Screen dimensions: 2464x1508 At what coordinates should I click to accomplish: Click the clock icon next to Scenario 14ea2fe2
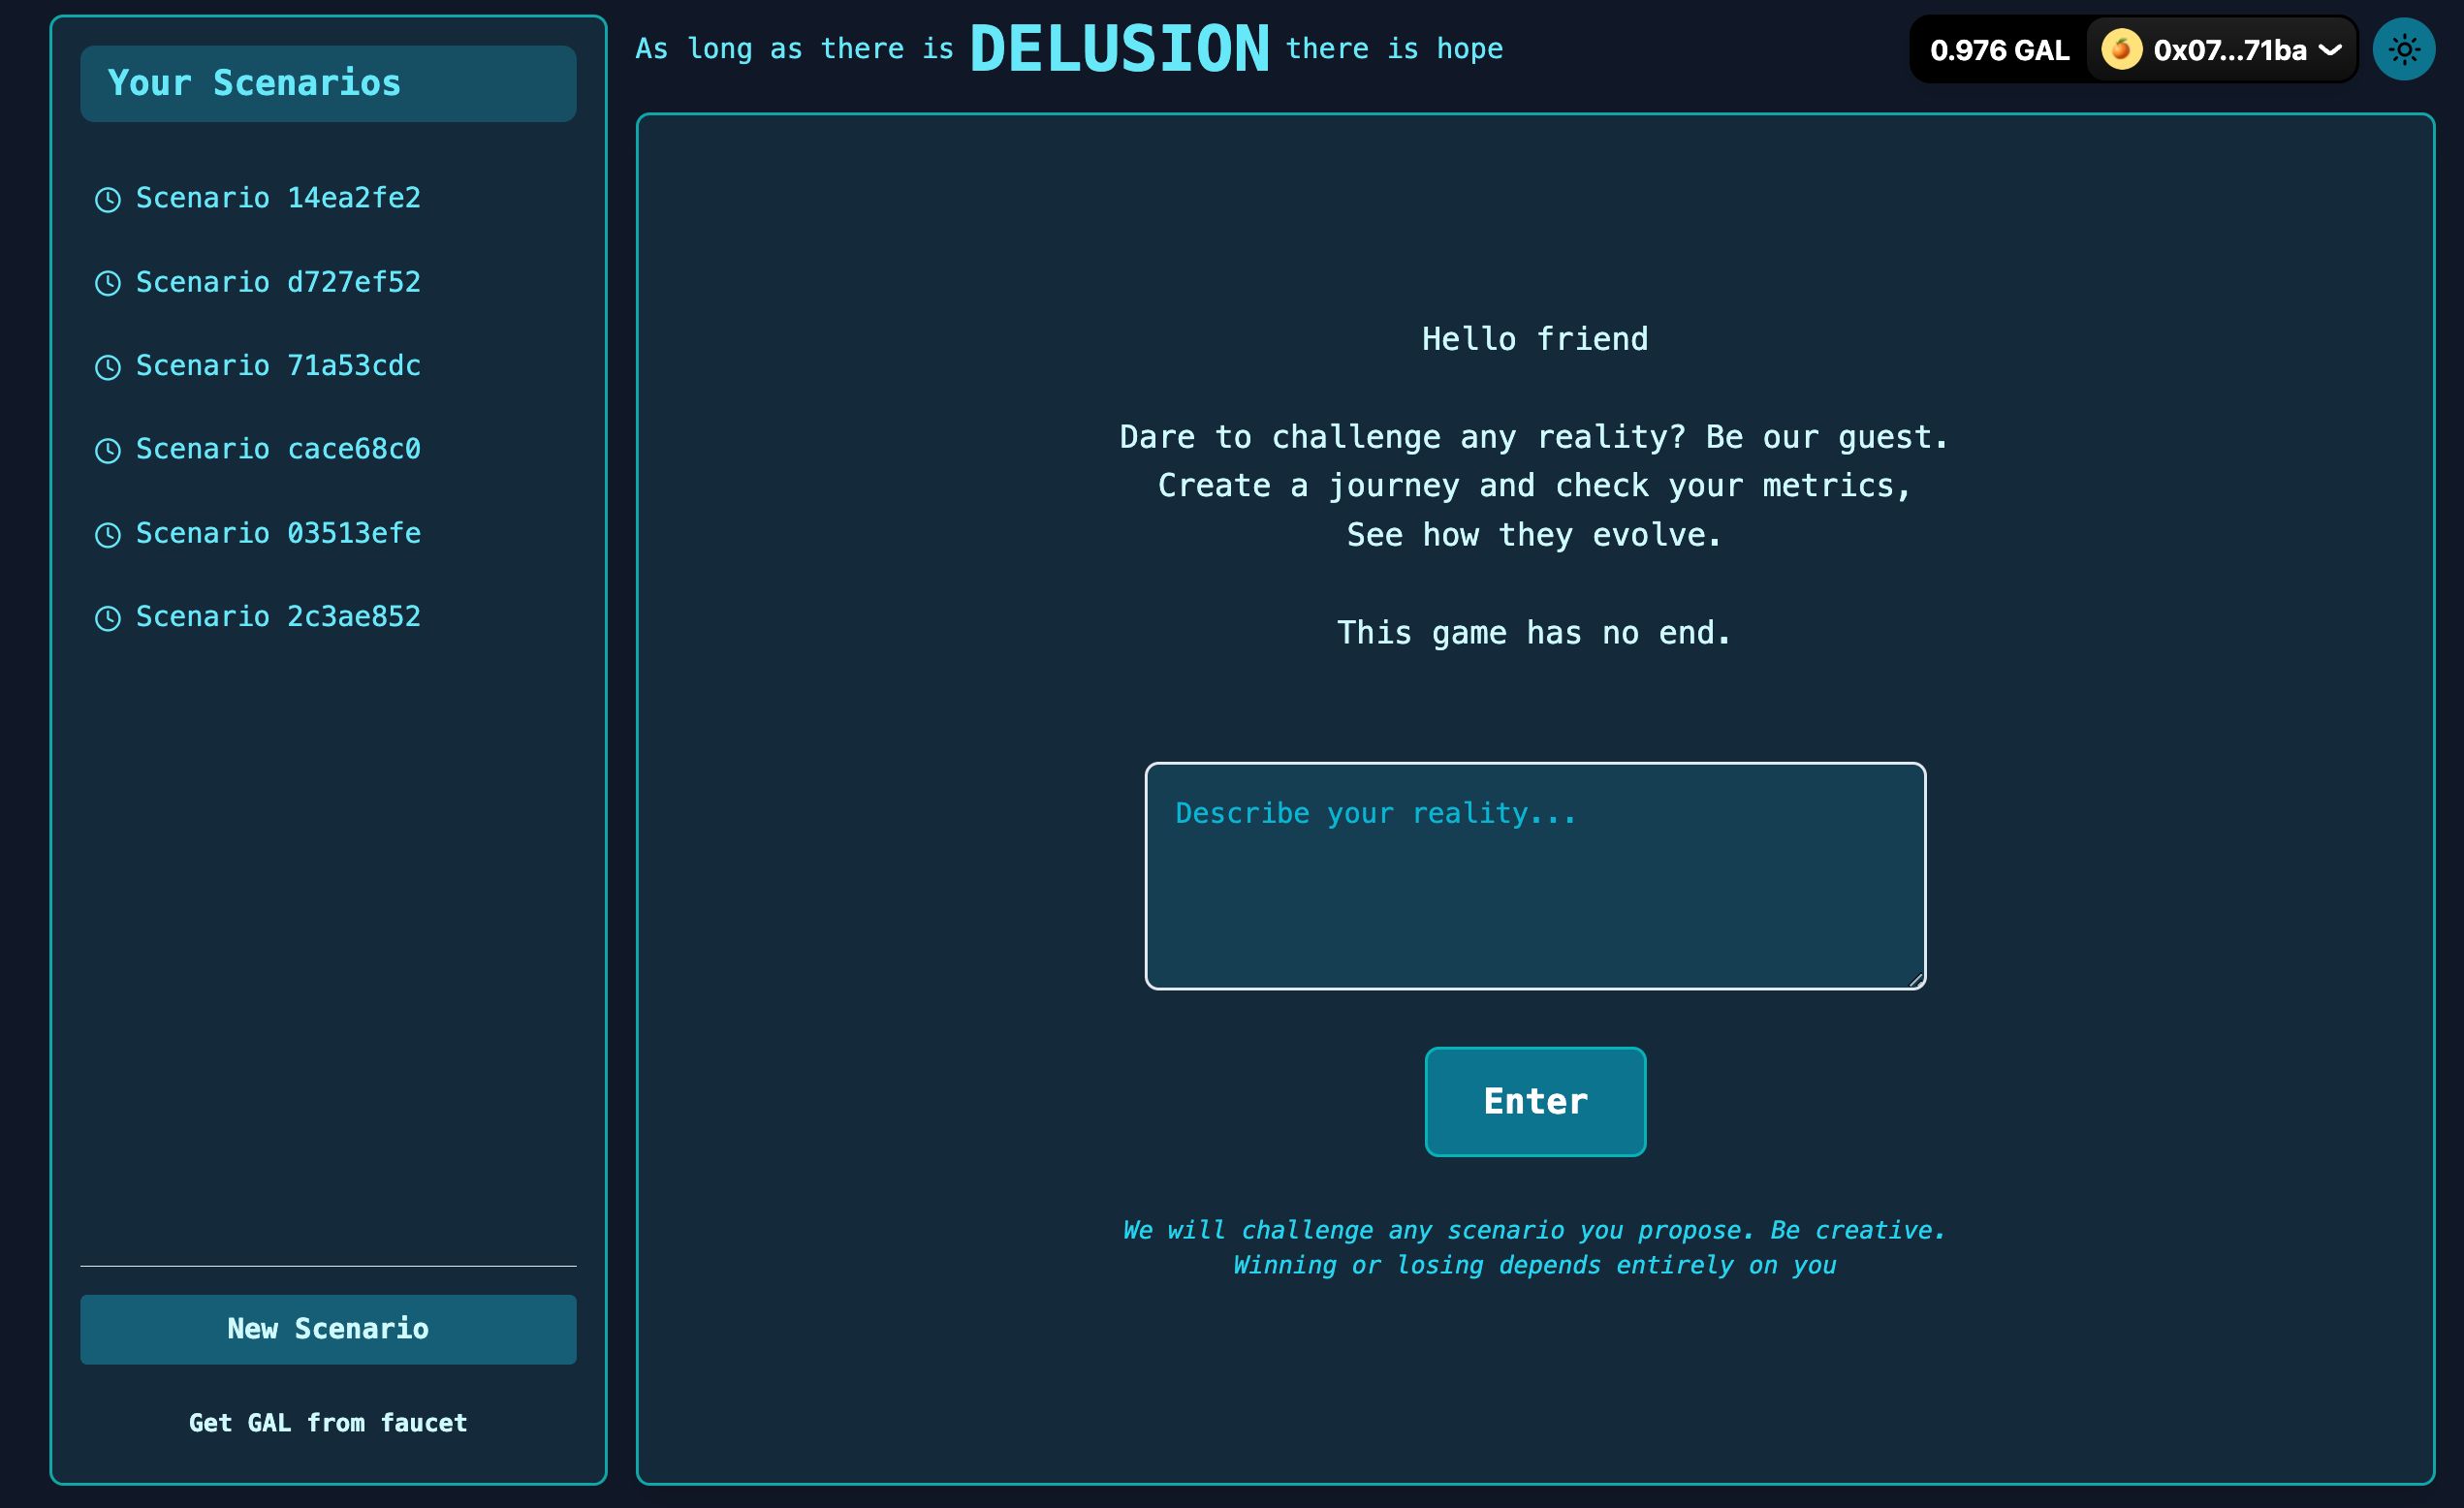tap(110, 199)
